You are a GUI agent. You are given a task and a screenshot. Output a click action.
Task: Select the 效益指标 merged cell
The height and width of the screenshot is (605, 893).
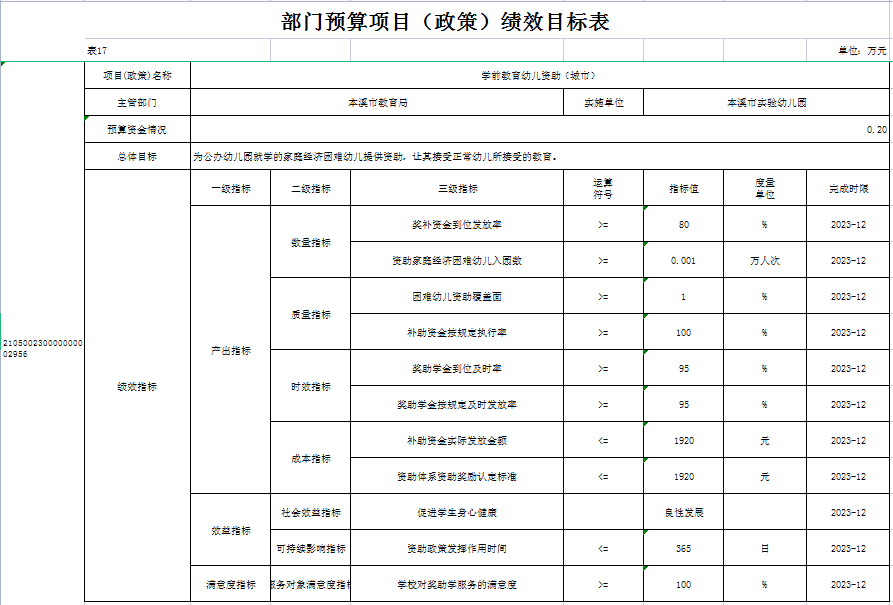coord(231,530)
